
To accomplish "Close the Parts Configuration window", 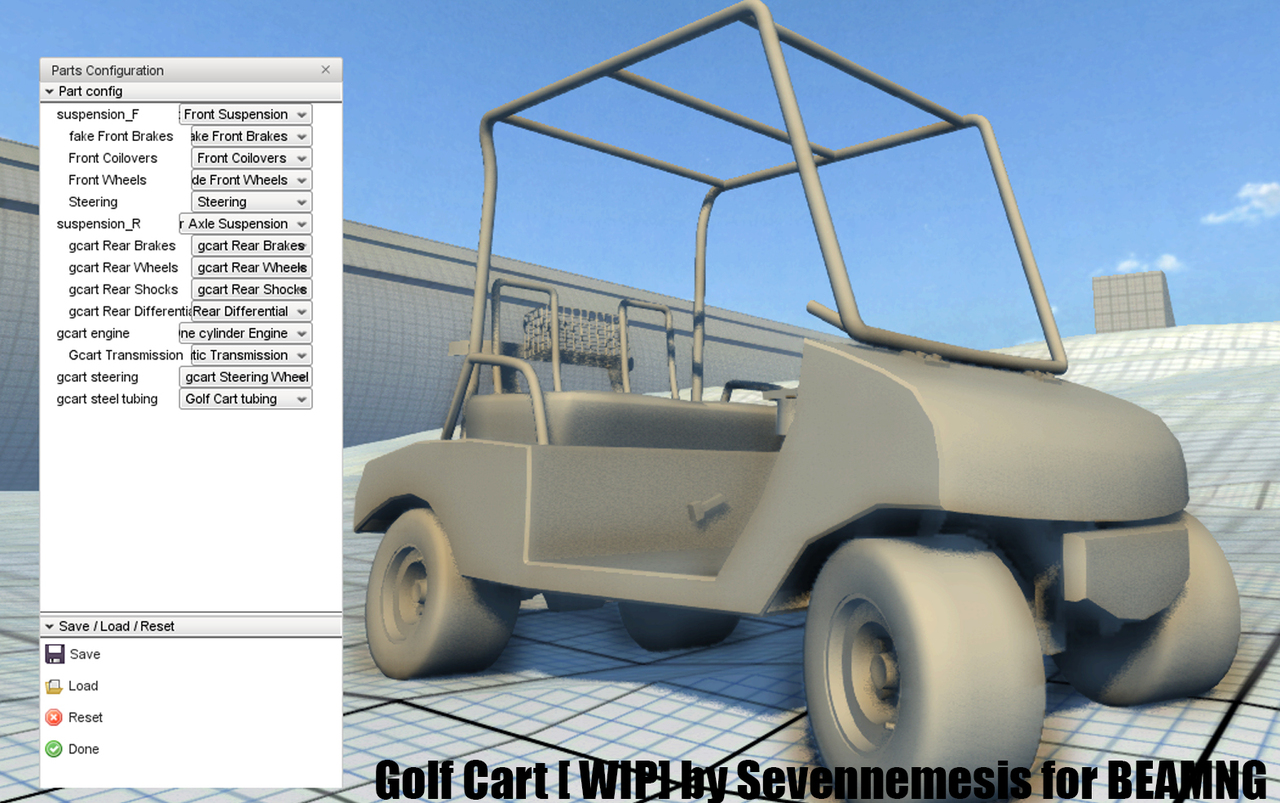I will coord(325,70).
